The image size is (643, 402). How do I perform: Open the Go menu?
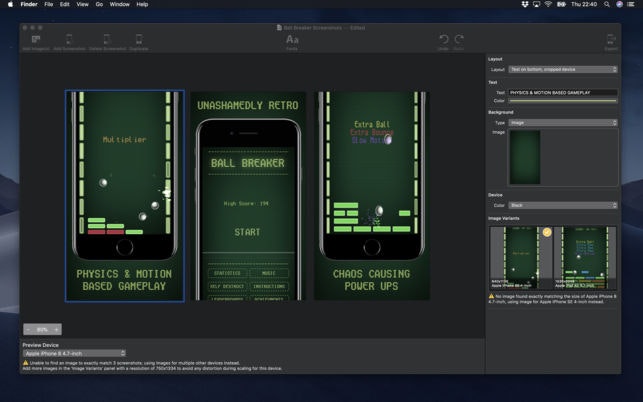click(x=99, y=4)
